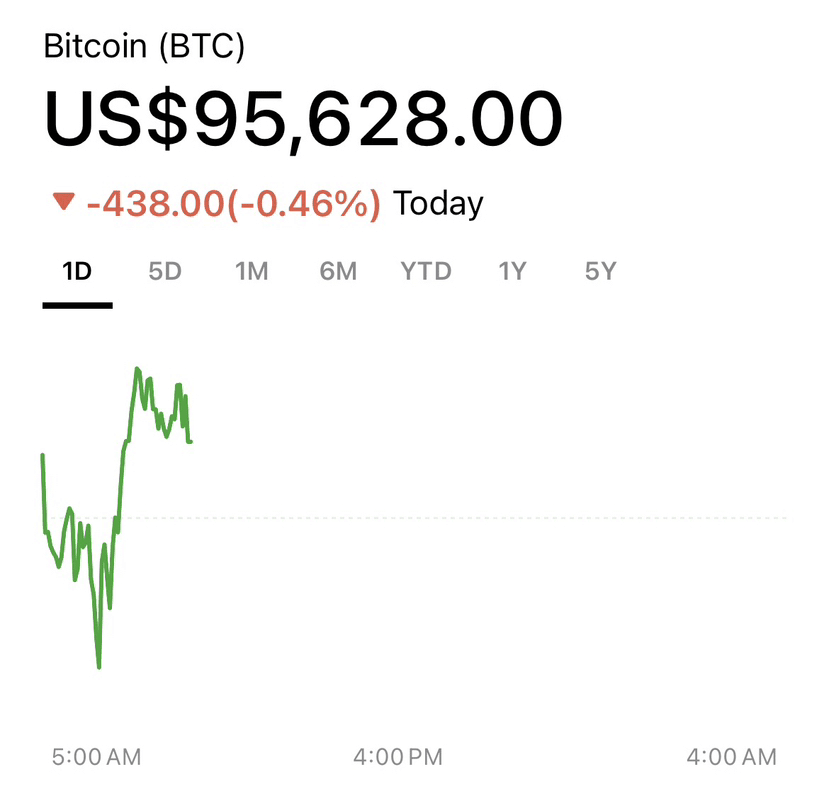Tap the Today label
Image resolution: width=829 pixels, height=808 pixels.
click(438, 204)
